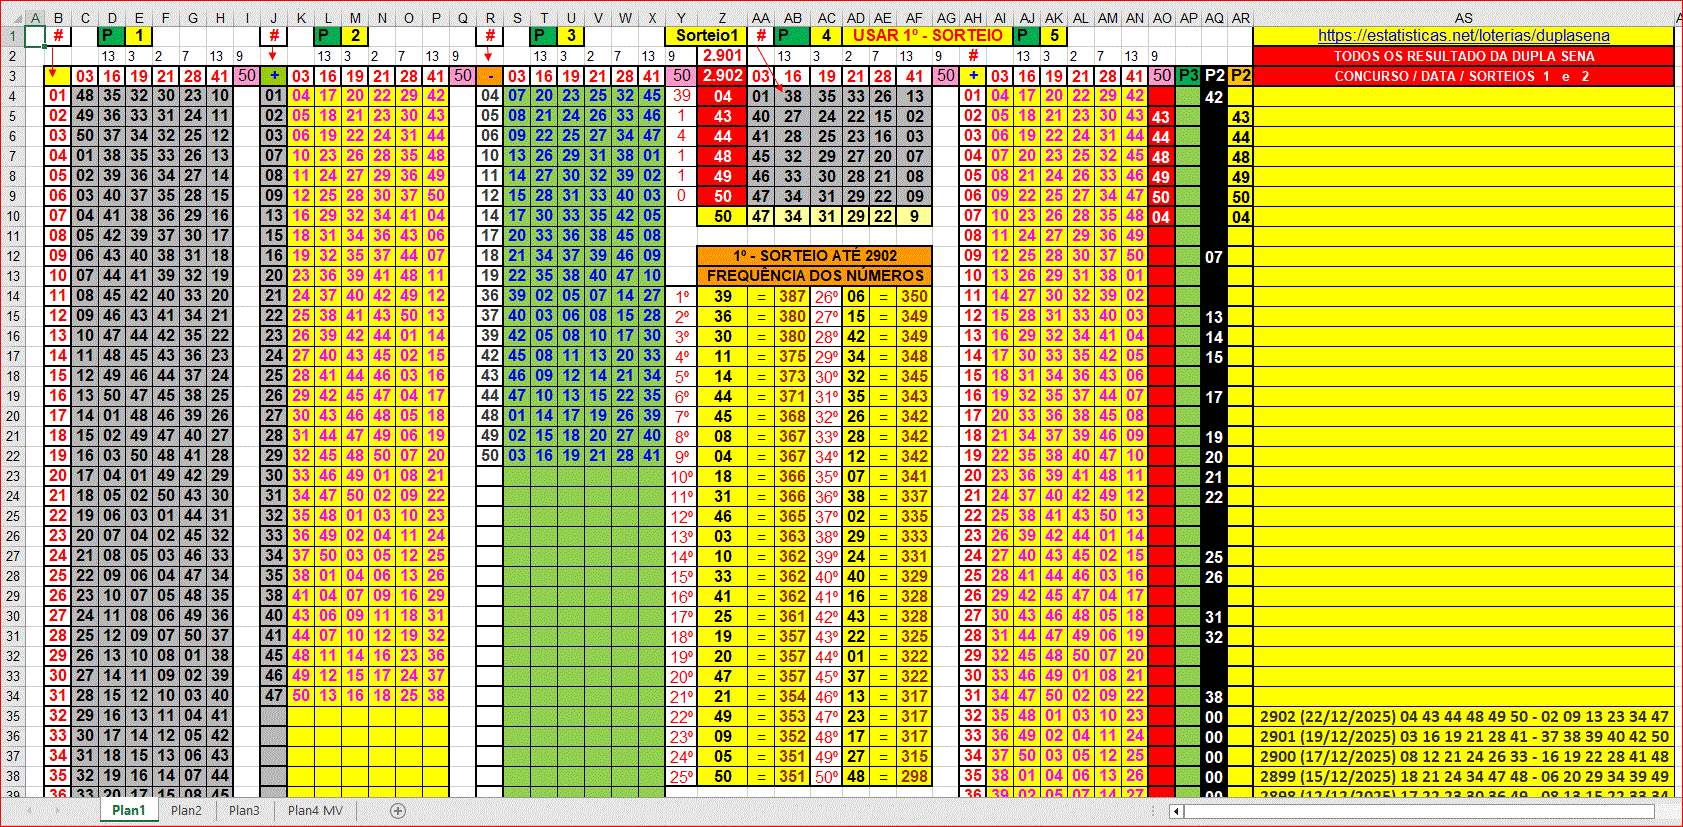Click the previous sheet navigation arrow
Image resolution: width=1683 pixels, height=827 pixels.
click(31, 811)
